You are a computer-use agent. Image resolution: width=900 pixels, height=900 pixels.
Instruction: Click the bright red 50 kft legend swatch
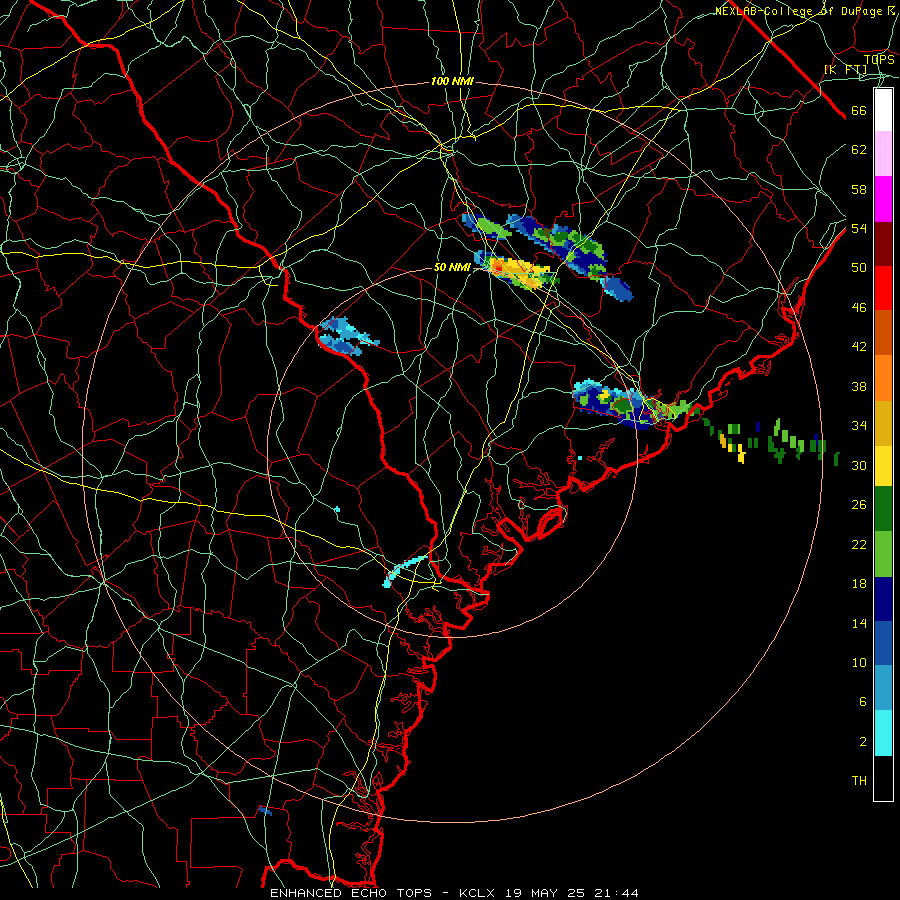click(x=883, y=288)
